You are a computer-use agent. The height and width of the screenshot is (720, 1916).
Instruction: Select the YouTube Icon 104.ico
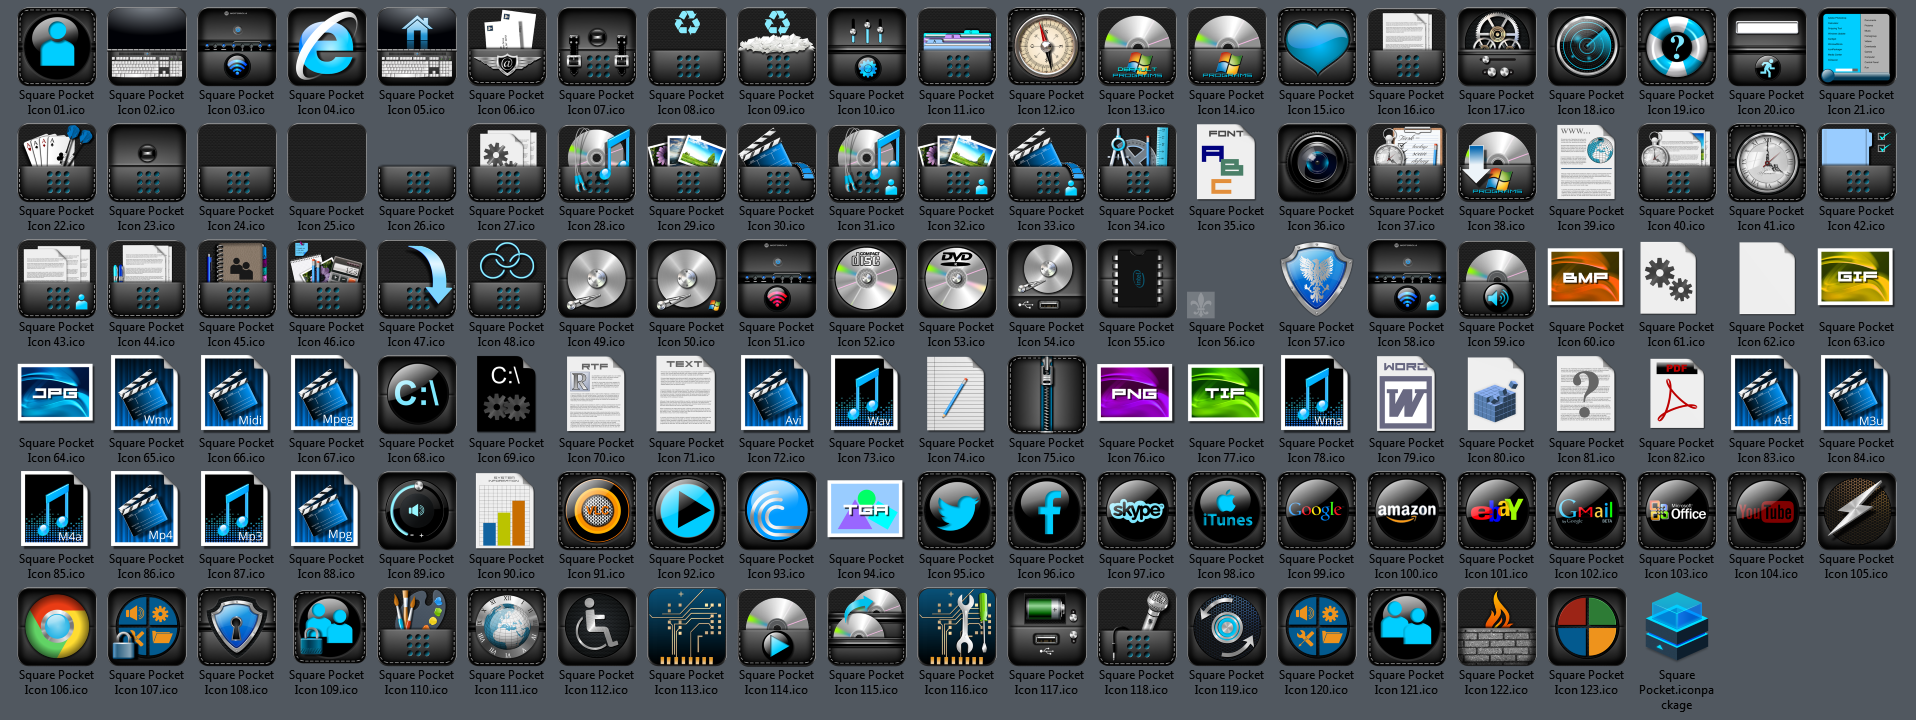point(1767,511)
